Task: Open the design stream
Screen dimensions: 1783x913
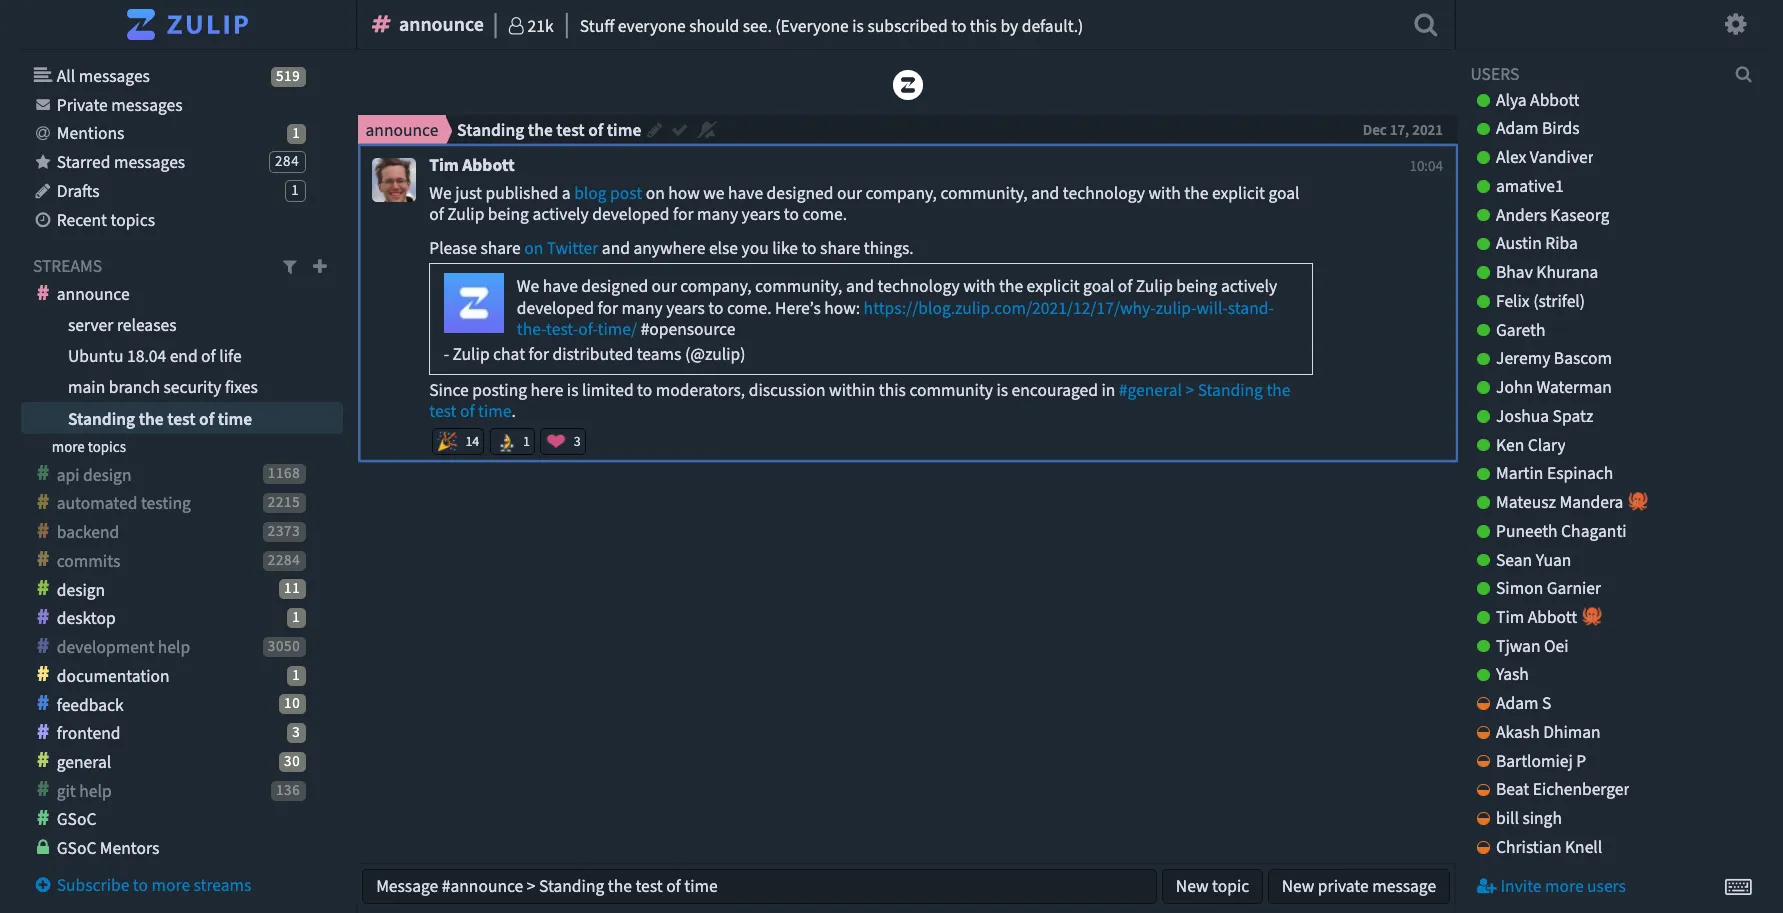Action: pos(80,590)
